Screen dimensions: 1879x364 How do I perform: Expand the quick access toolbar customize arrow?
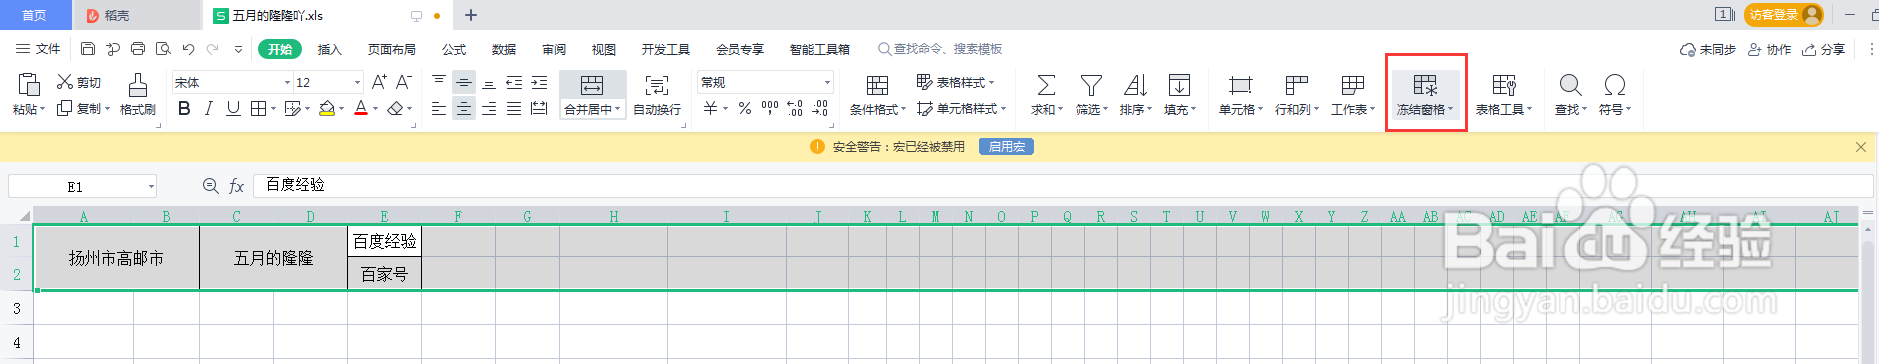[x=238, y=49]
